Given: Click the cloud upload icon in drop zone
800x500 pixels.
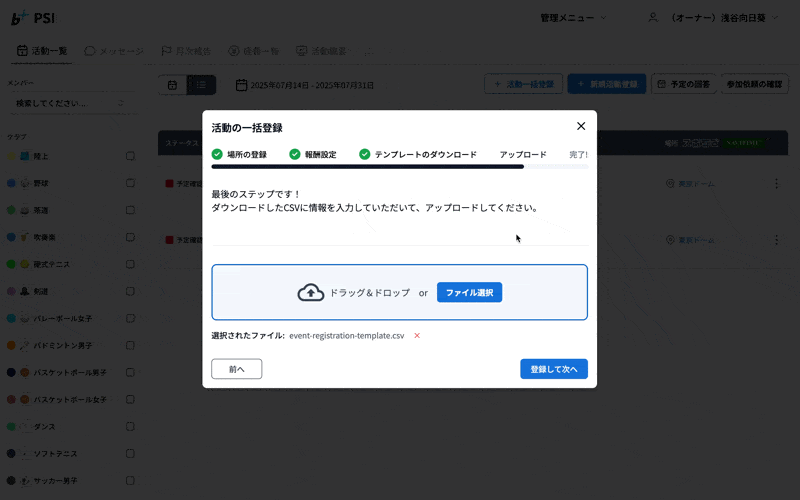Looking at the screenshot, I should (x=311, y=292).
